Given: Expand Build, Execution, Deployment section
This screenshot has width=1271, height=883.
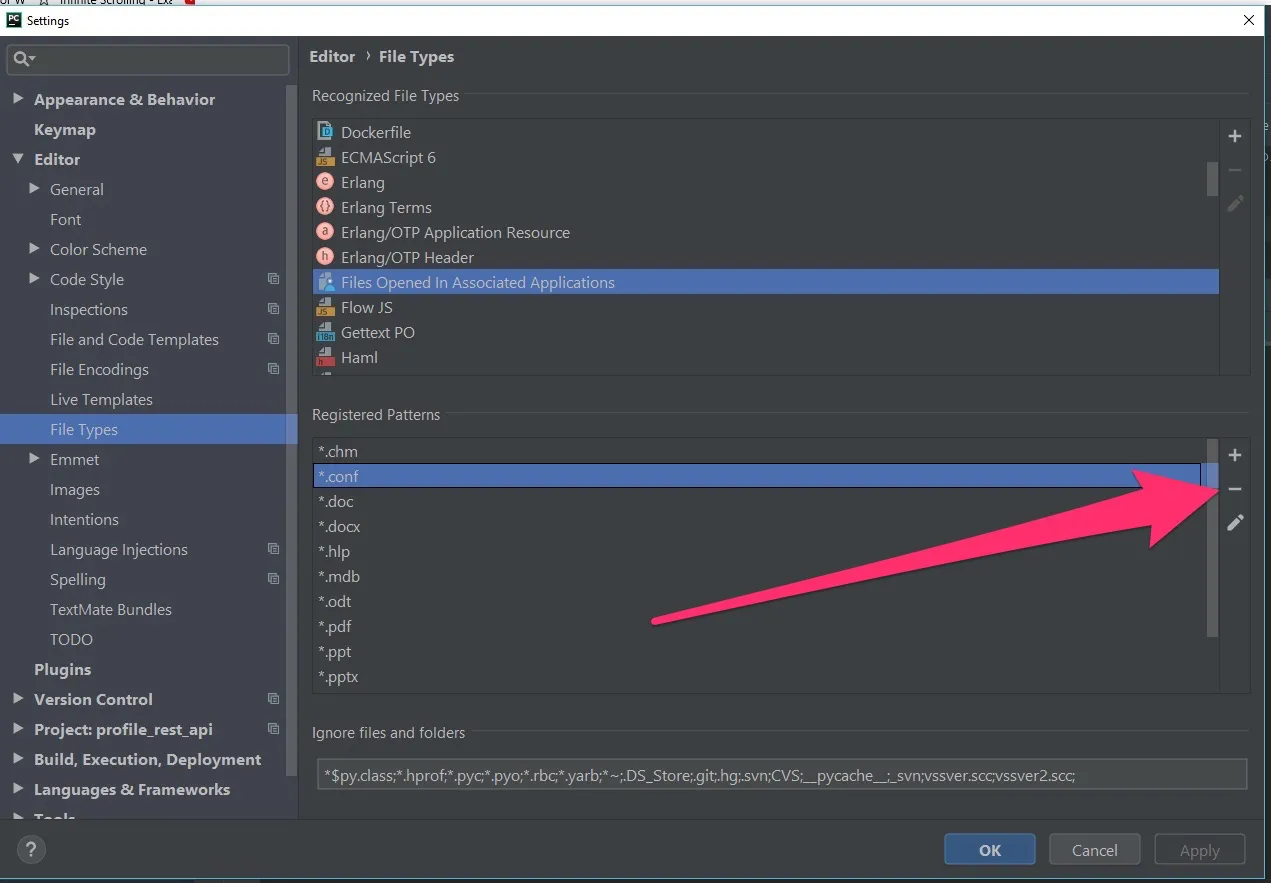Looking at the screenshot, I should point(18,759).
